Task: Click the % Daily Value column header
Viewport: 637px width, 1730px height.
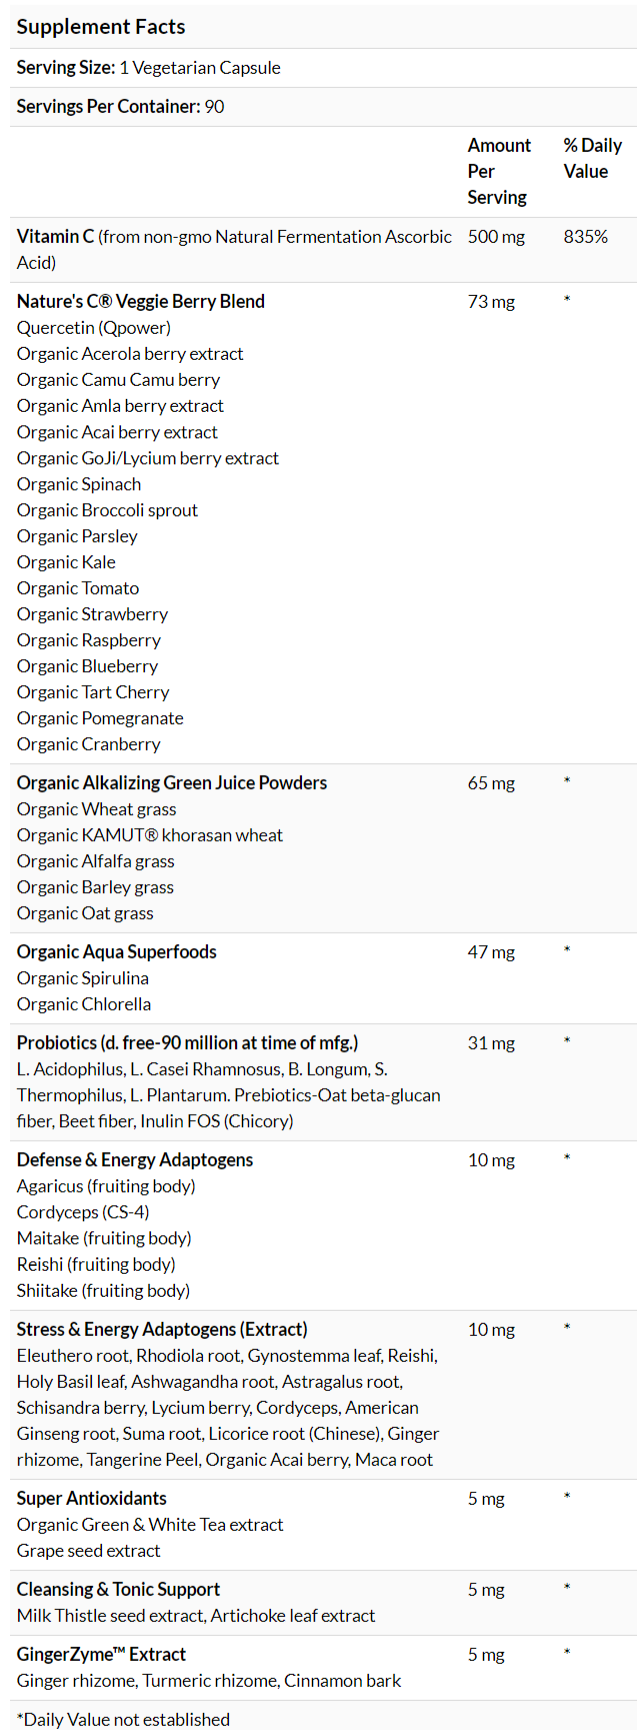Action: tap(592, 158)
